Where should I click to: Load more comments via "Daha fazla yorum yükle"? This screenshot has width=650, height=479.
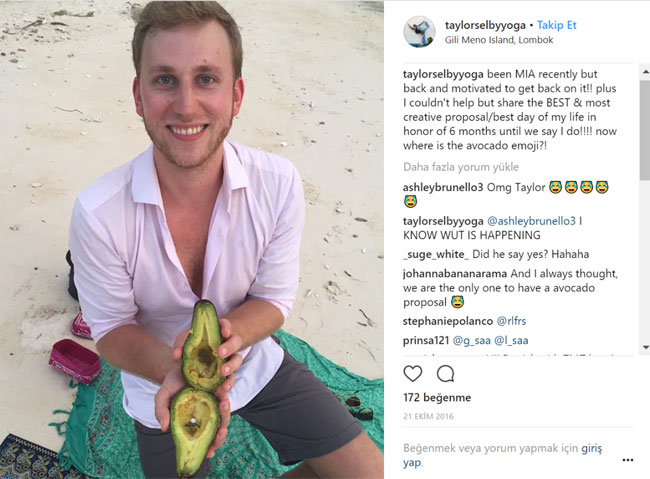[x=461, y=167]
